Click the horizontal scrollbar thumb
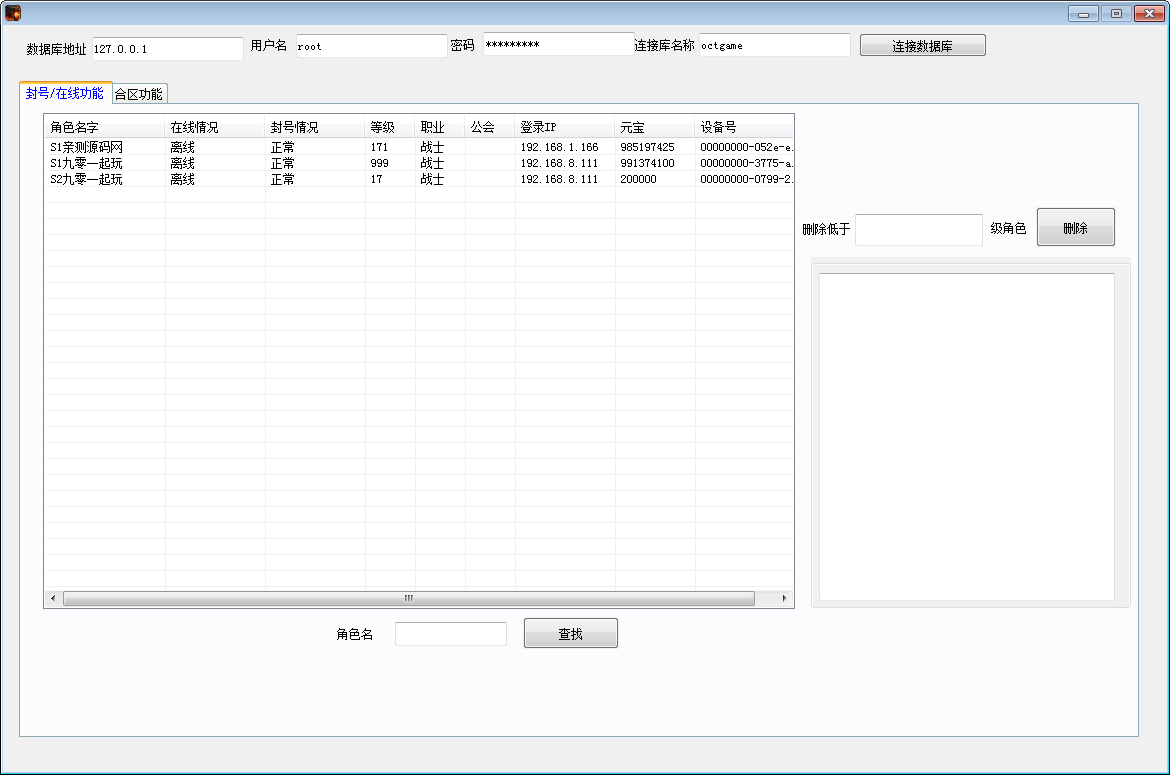 (x=408, y=598)
